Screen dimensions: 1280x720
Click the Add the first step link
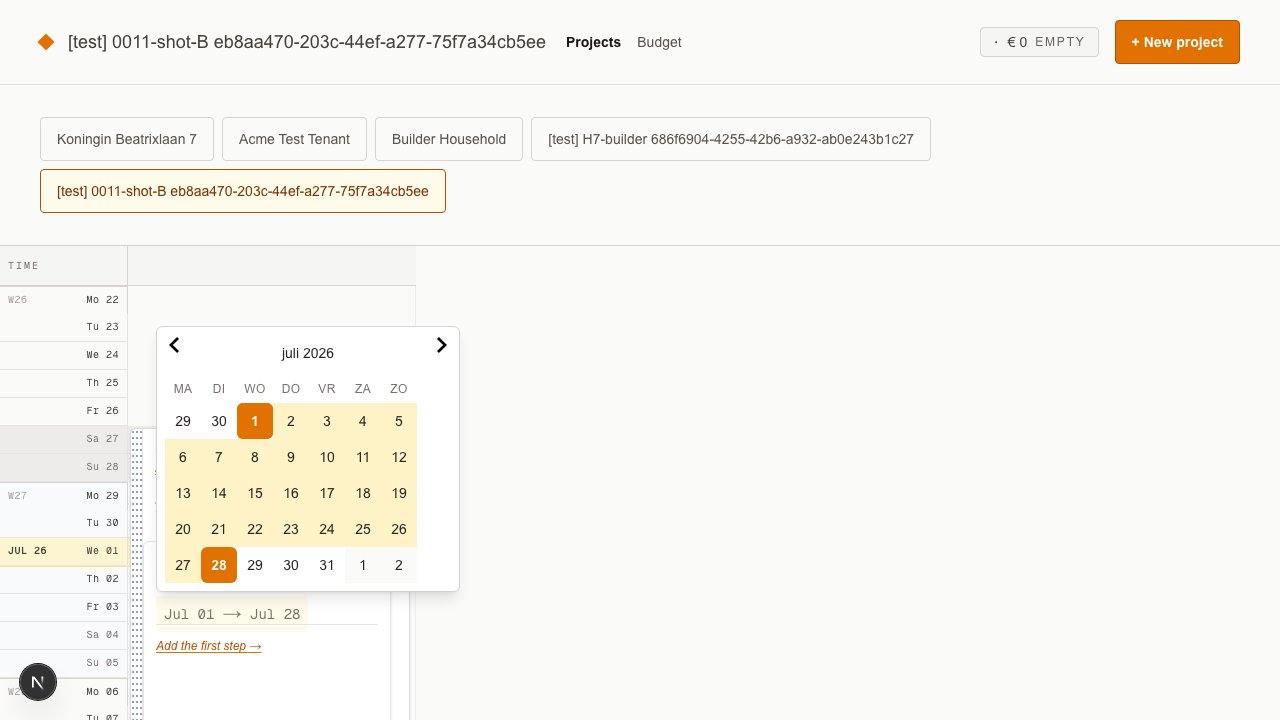[209, 646]
